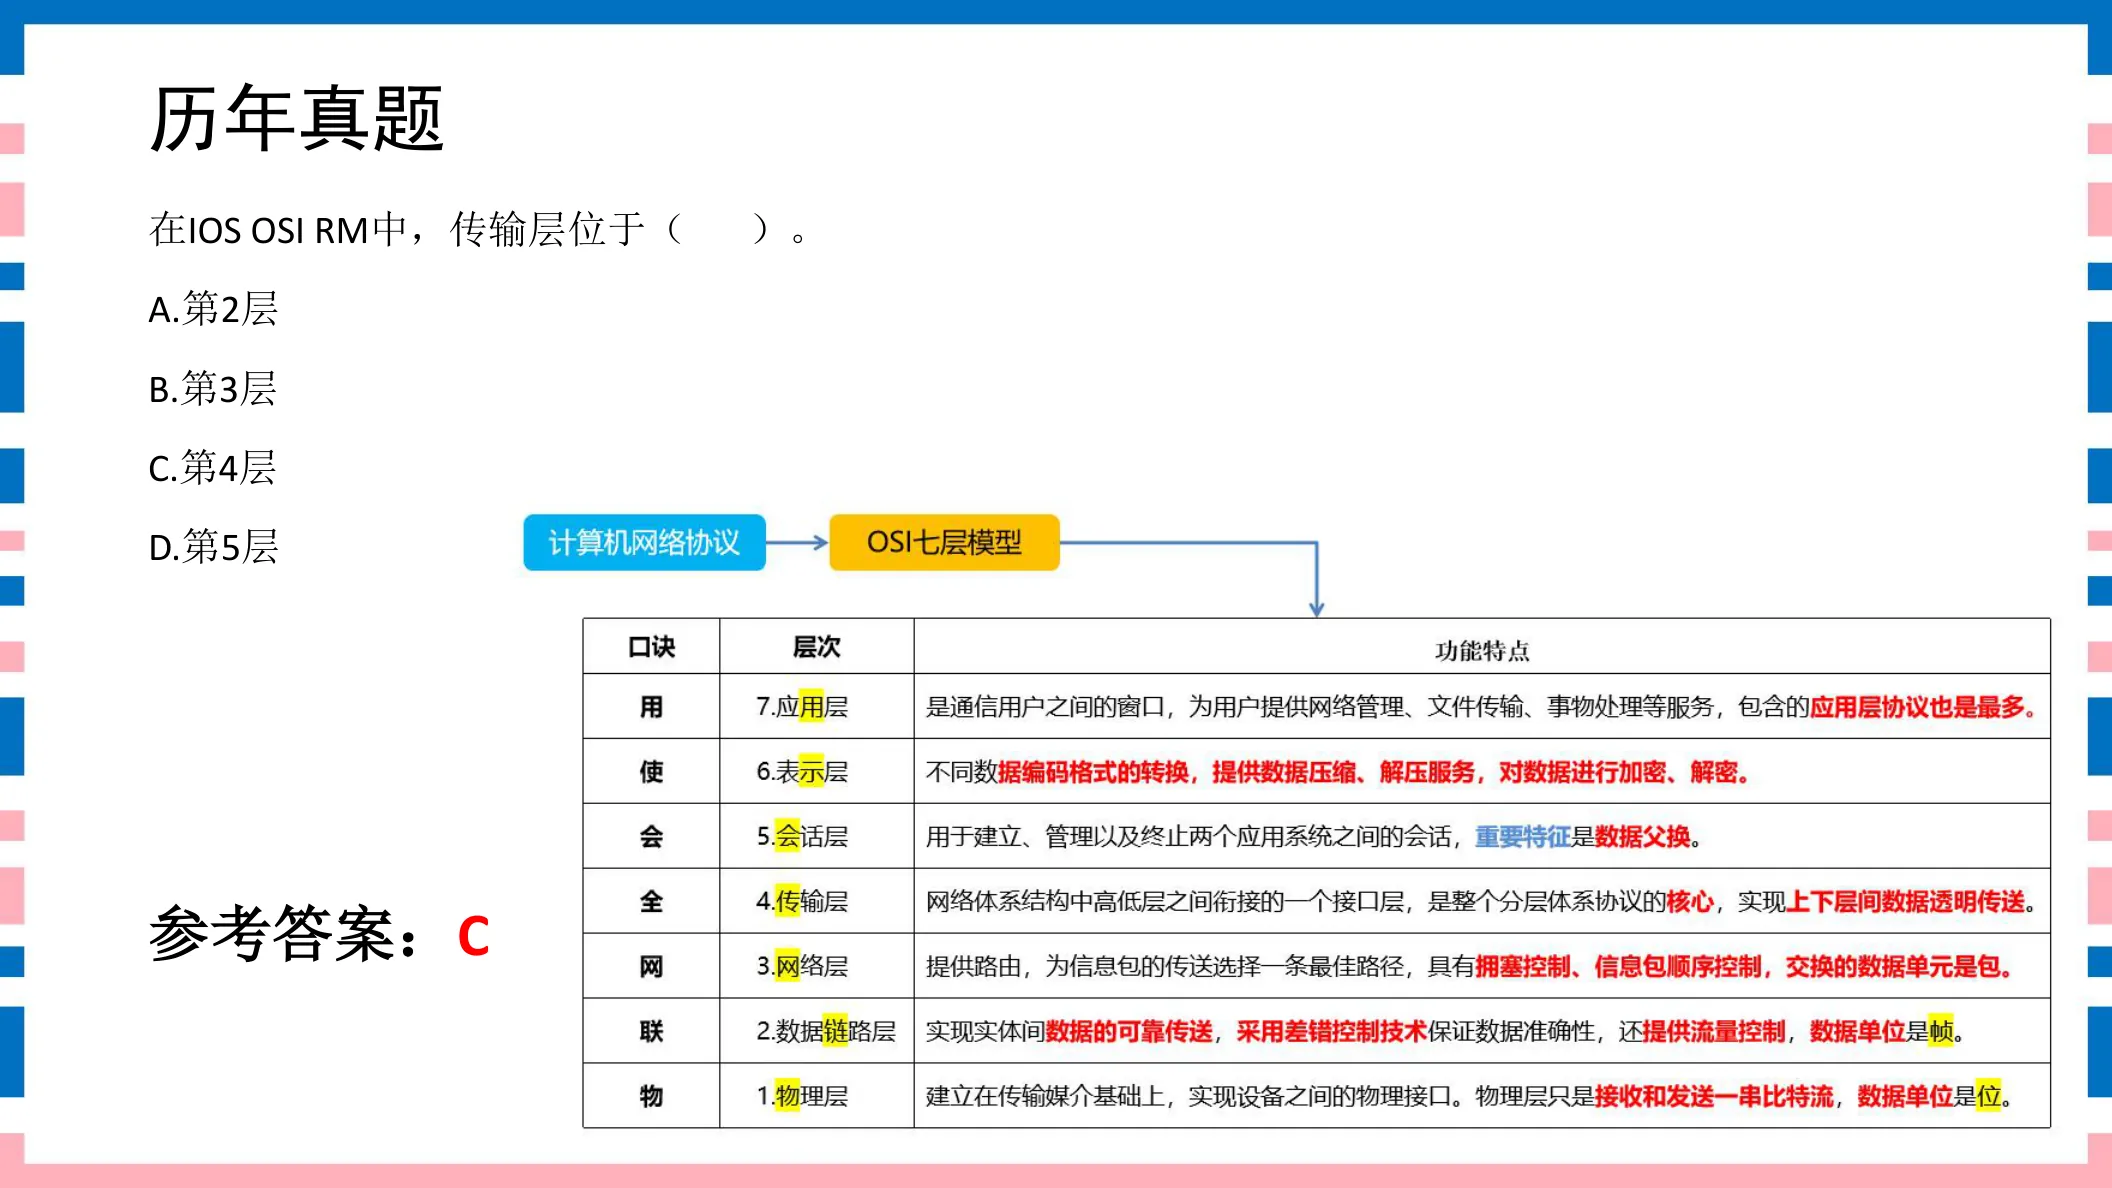
Task: Click the 历年真题 slide title
Action: [297, 119]
